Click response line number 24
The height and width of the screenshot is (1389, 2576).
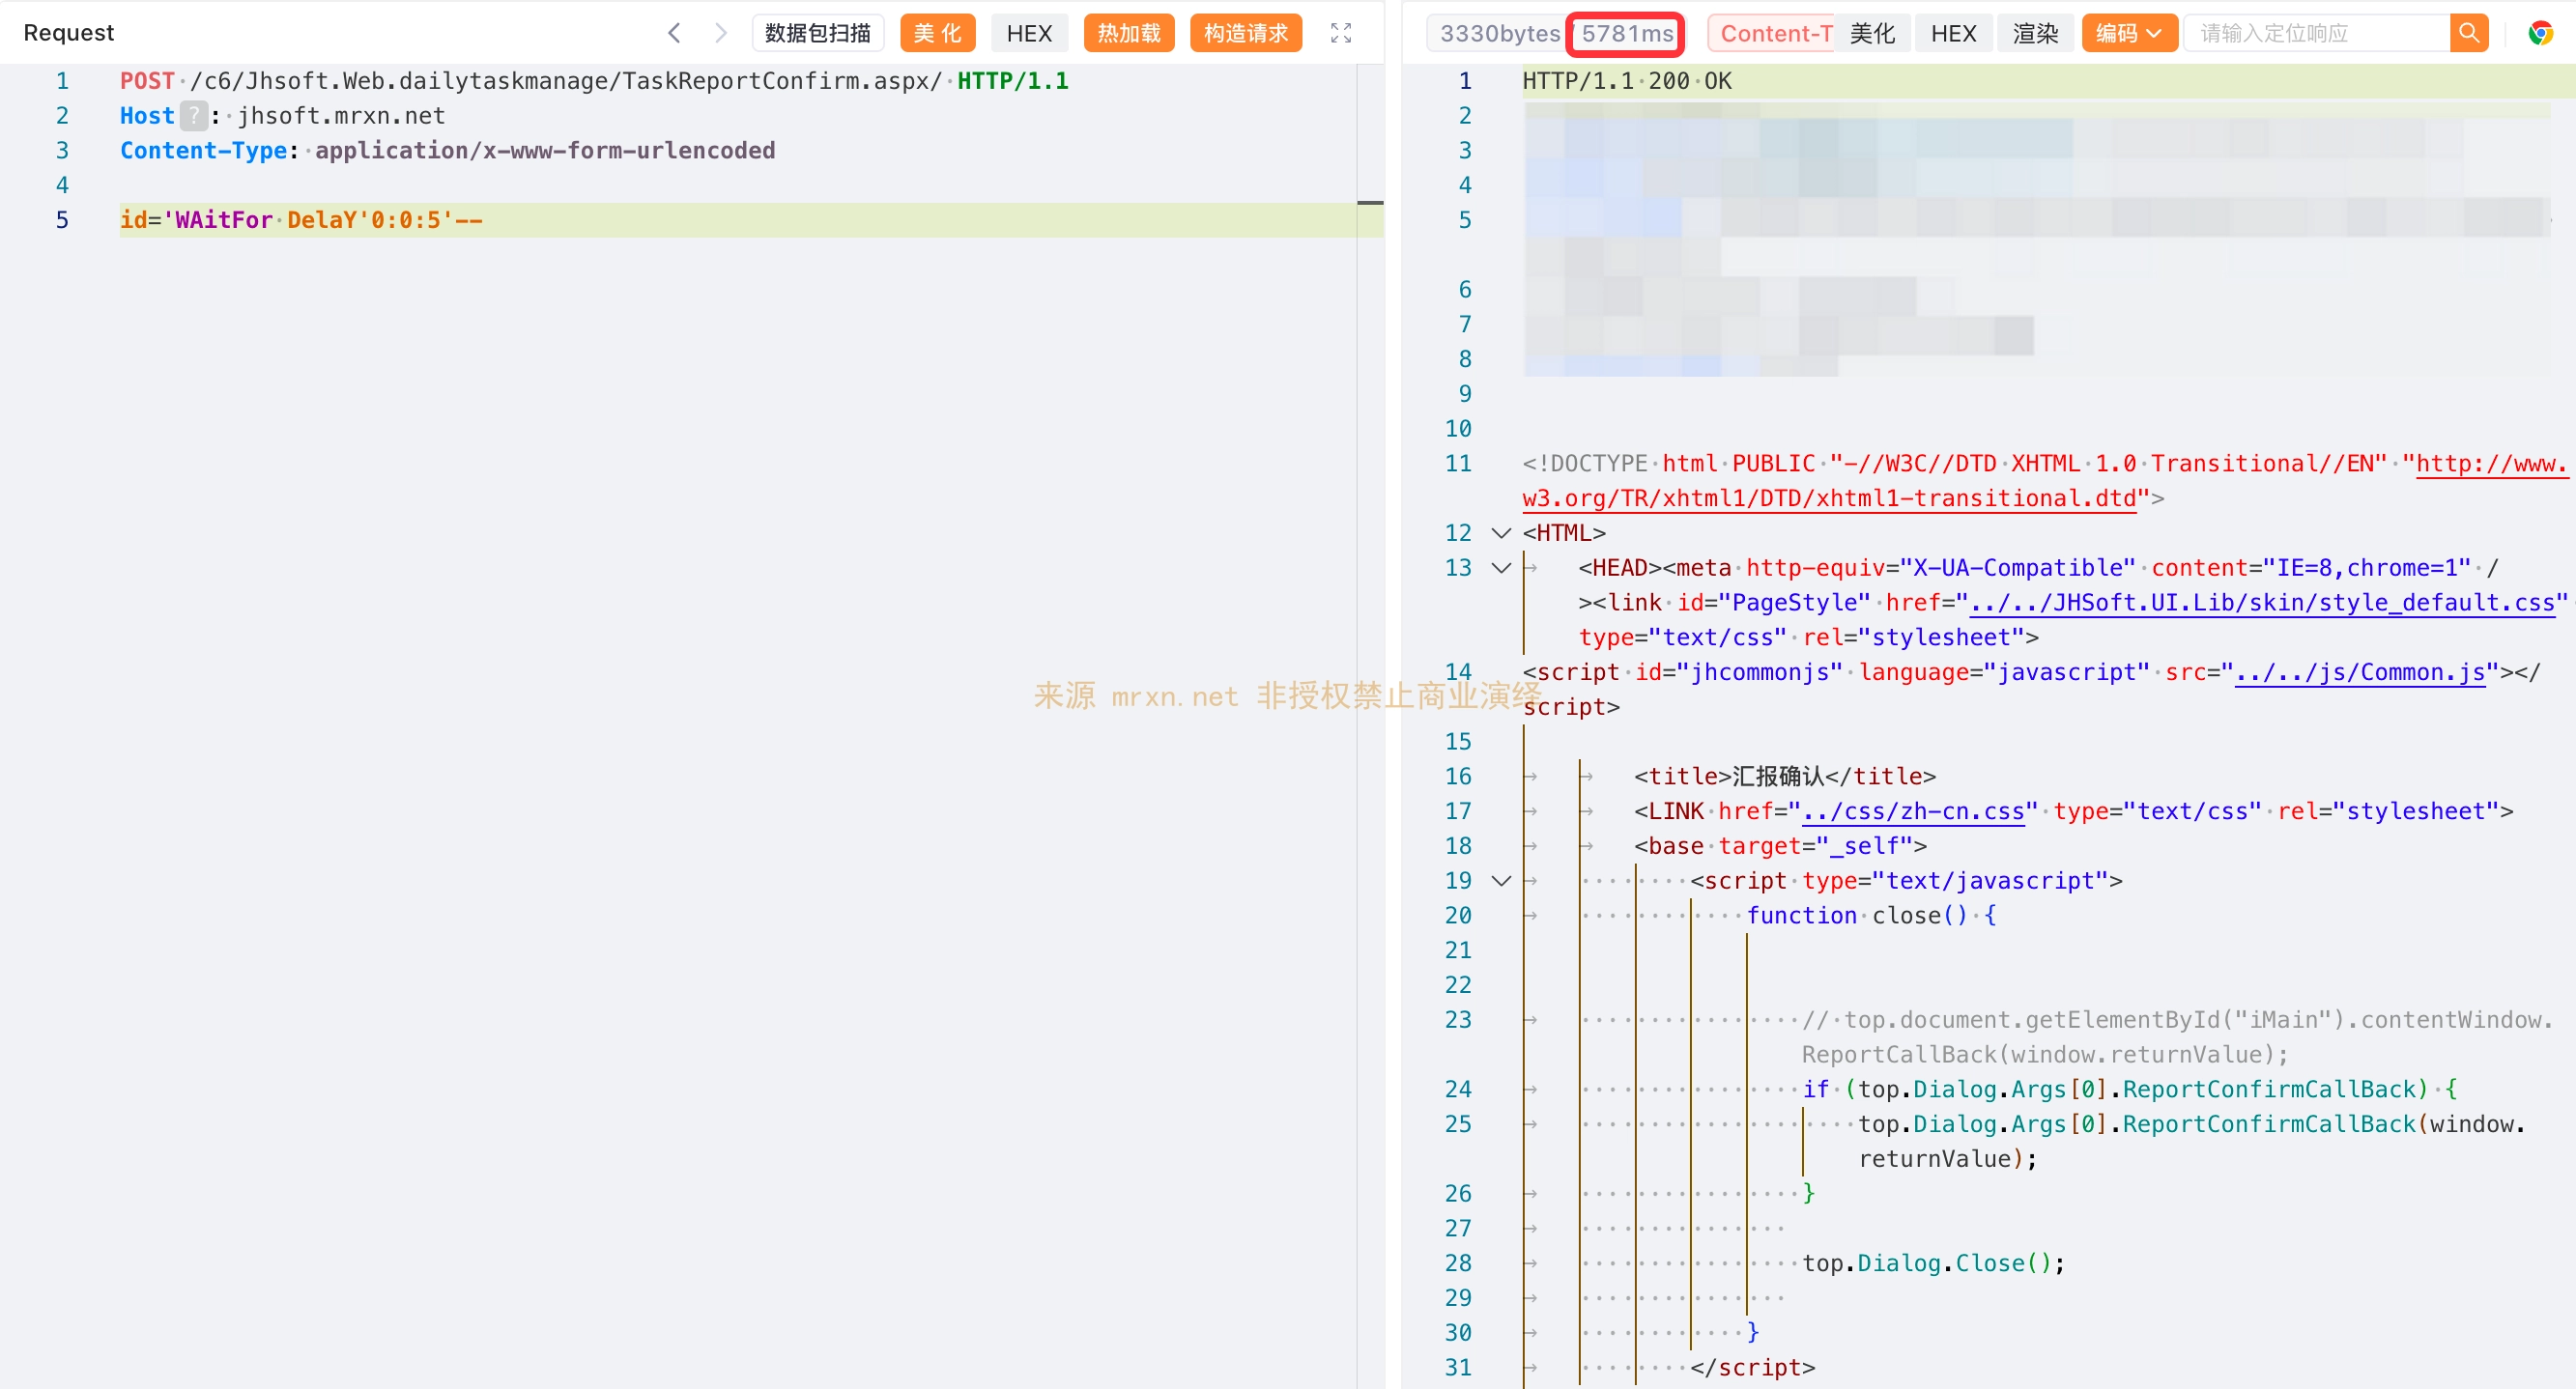tap(1458, 1089)
